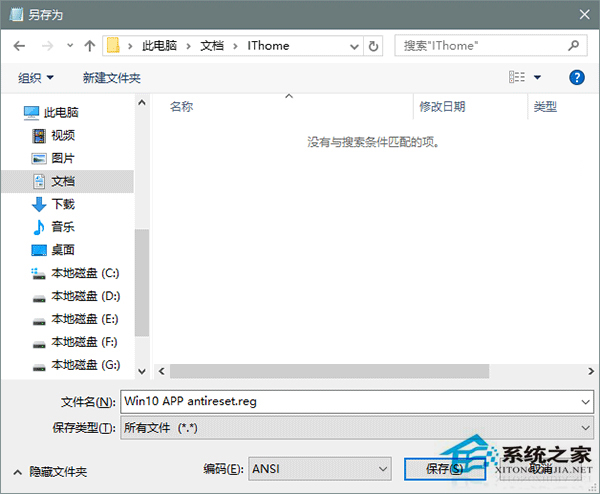
Task: Sort by 修改日期 column header
Action: click(x=442, y=106)
